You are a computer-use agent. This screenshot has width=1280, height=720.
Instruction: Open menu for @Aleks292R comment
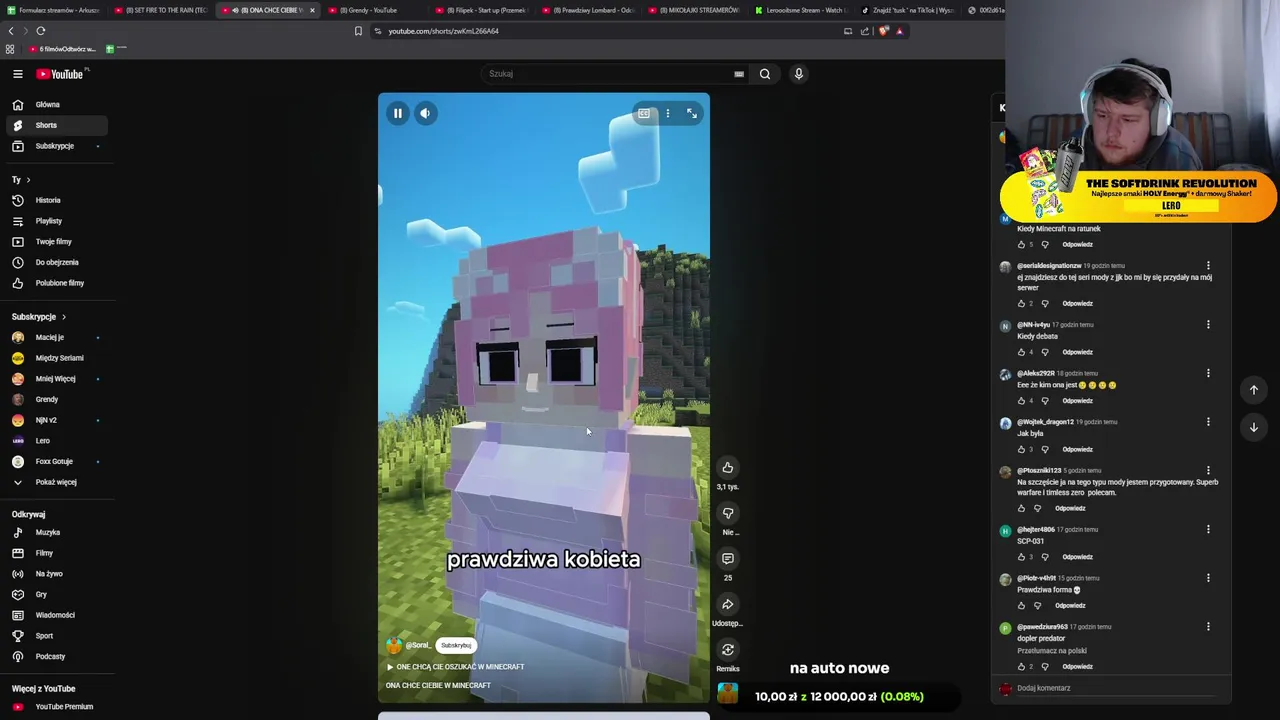click(1208, 373)
